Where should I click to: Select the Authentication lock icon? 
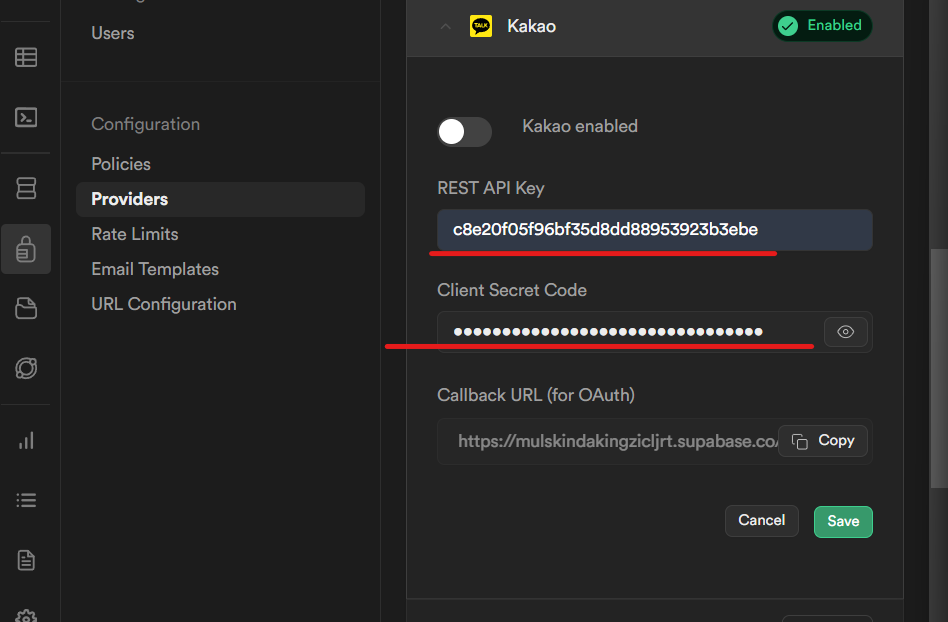click(26, 249)
